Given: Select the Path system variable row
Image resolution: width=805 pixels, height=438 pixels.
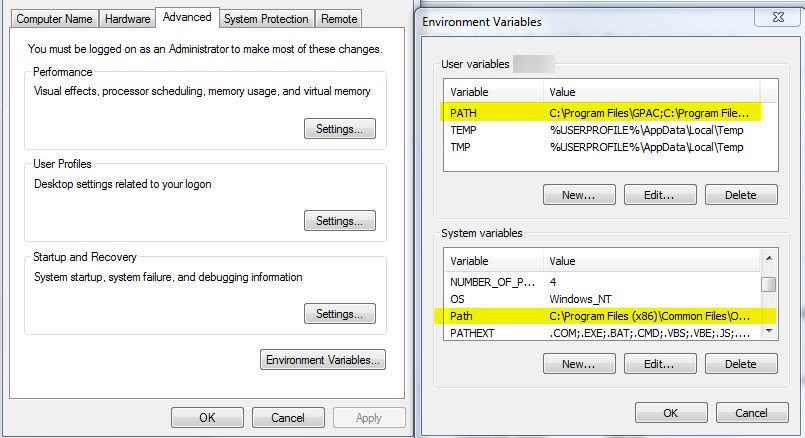Looking at the screenshot, I should (x=600, y=316).
